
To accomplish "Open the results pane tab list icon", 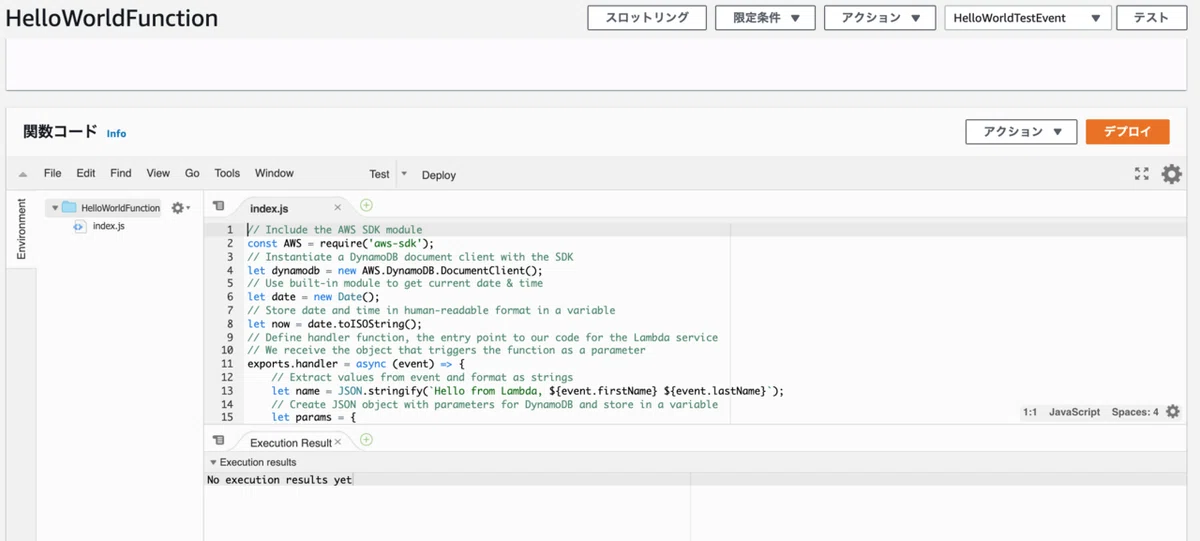I will point(219,440).
